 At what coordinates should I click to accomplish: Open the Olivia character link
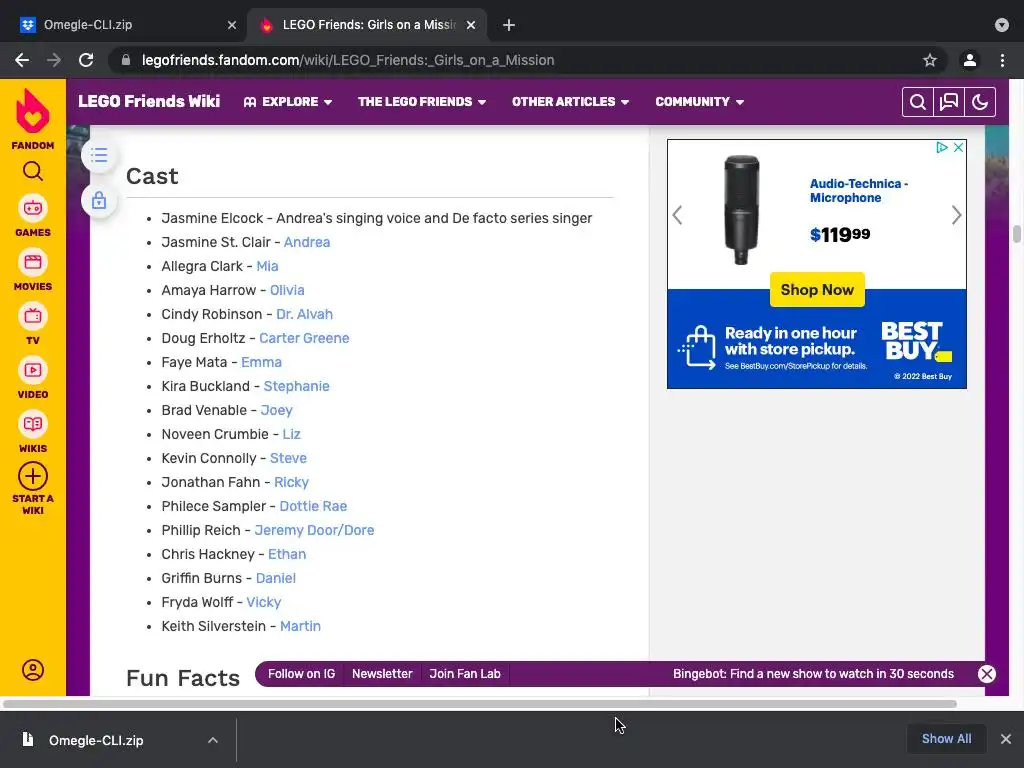tap(287, 290)
